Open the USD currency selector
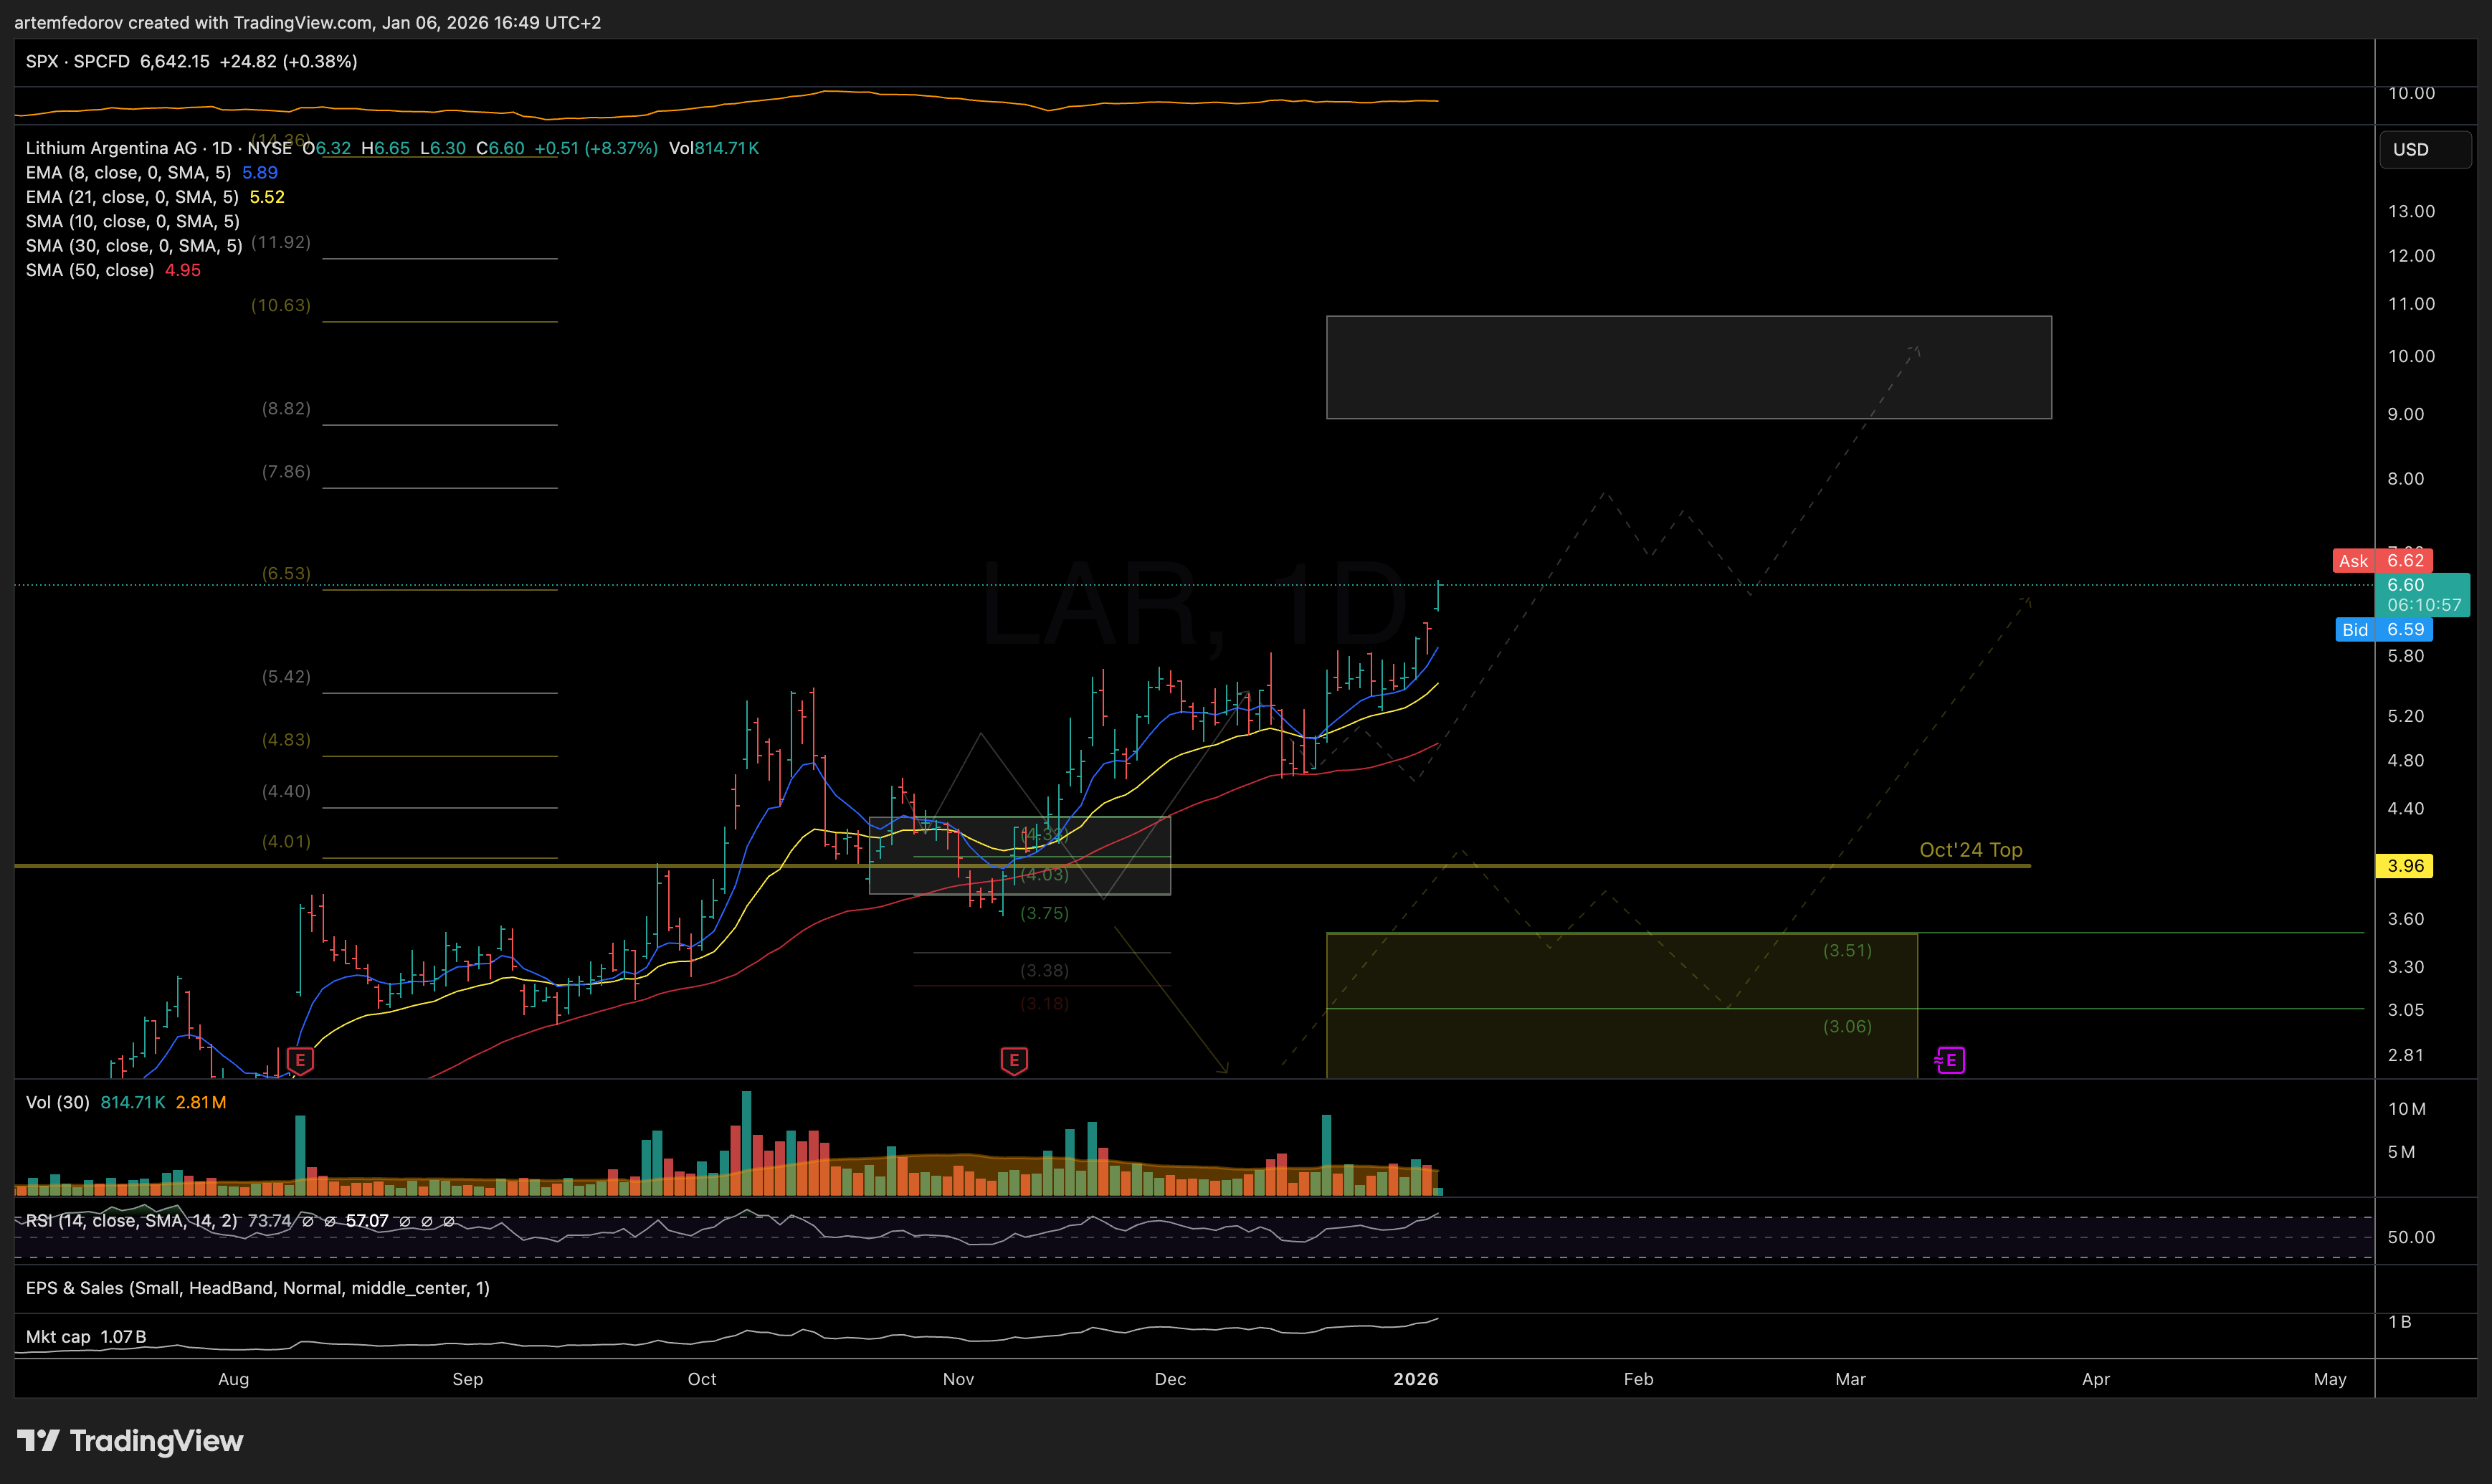The height and width of the screenshot is (1484, 2492). (x=2425, y=149)
